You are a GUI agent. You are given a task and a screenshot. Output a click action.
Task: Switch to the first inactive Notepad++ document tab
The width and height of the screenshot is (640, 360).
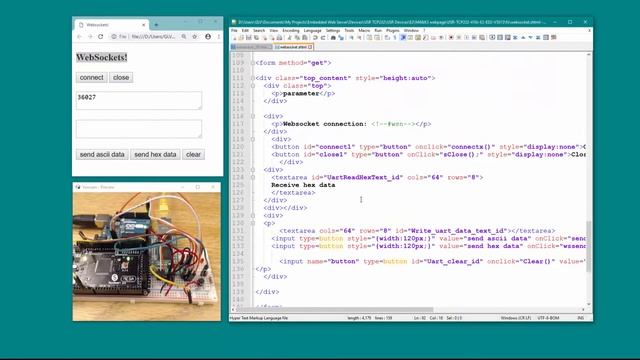251,47
